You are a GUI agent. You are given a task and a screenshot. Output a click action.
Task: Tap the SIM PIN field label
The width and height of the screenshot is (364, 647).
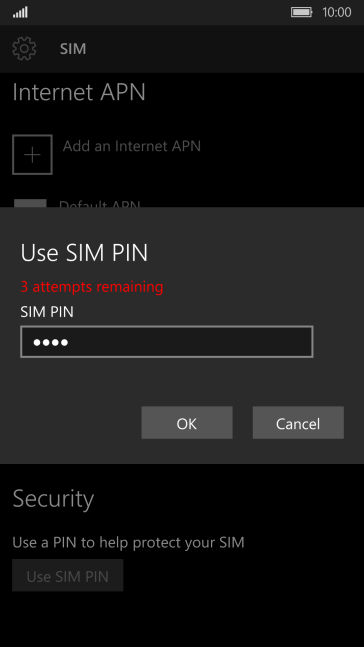[x=47, y=312]
